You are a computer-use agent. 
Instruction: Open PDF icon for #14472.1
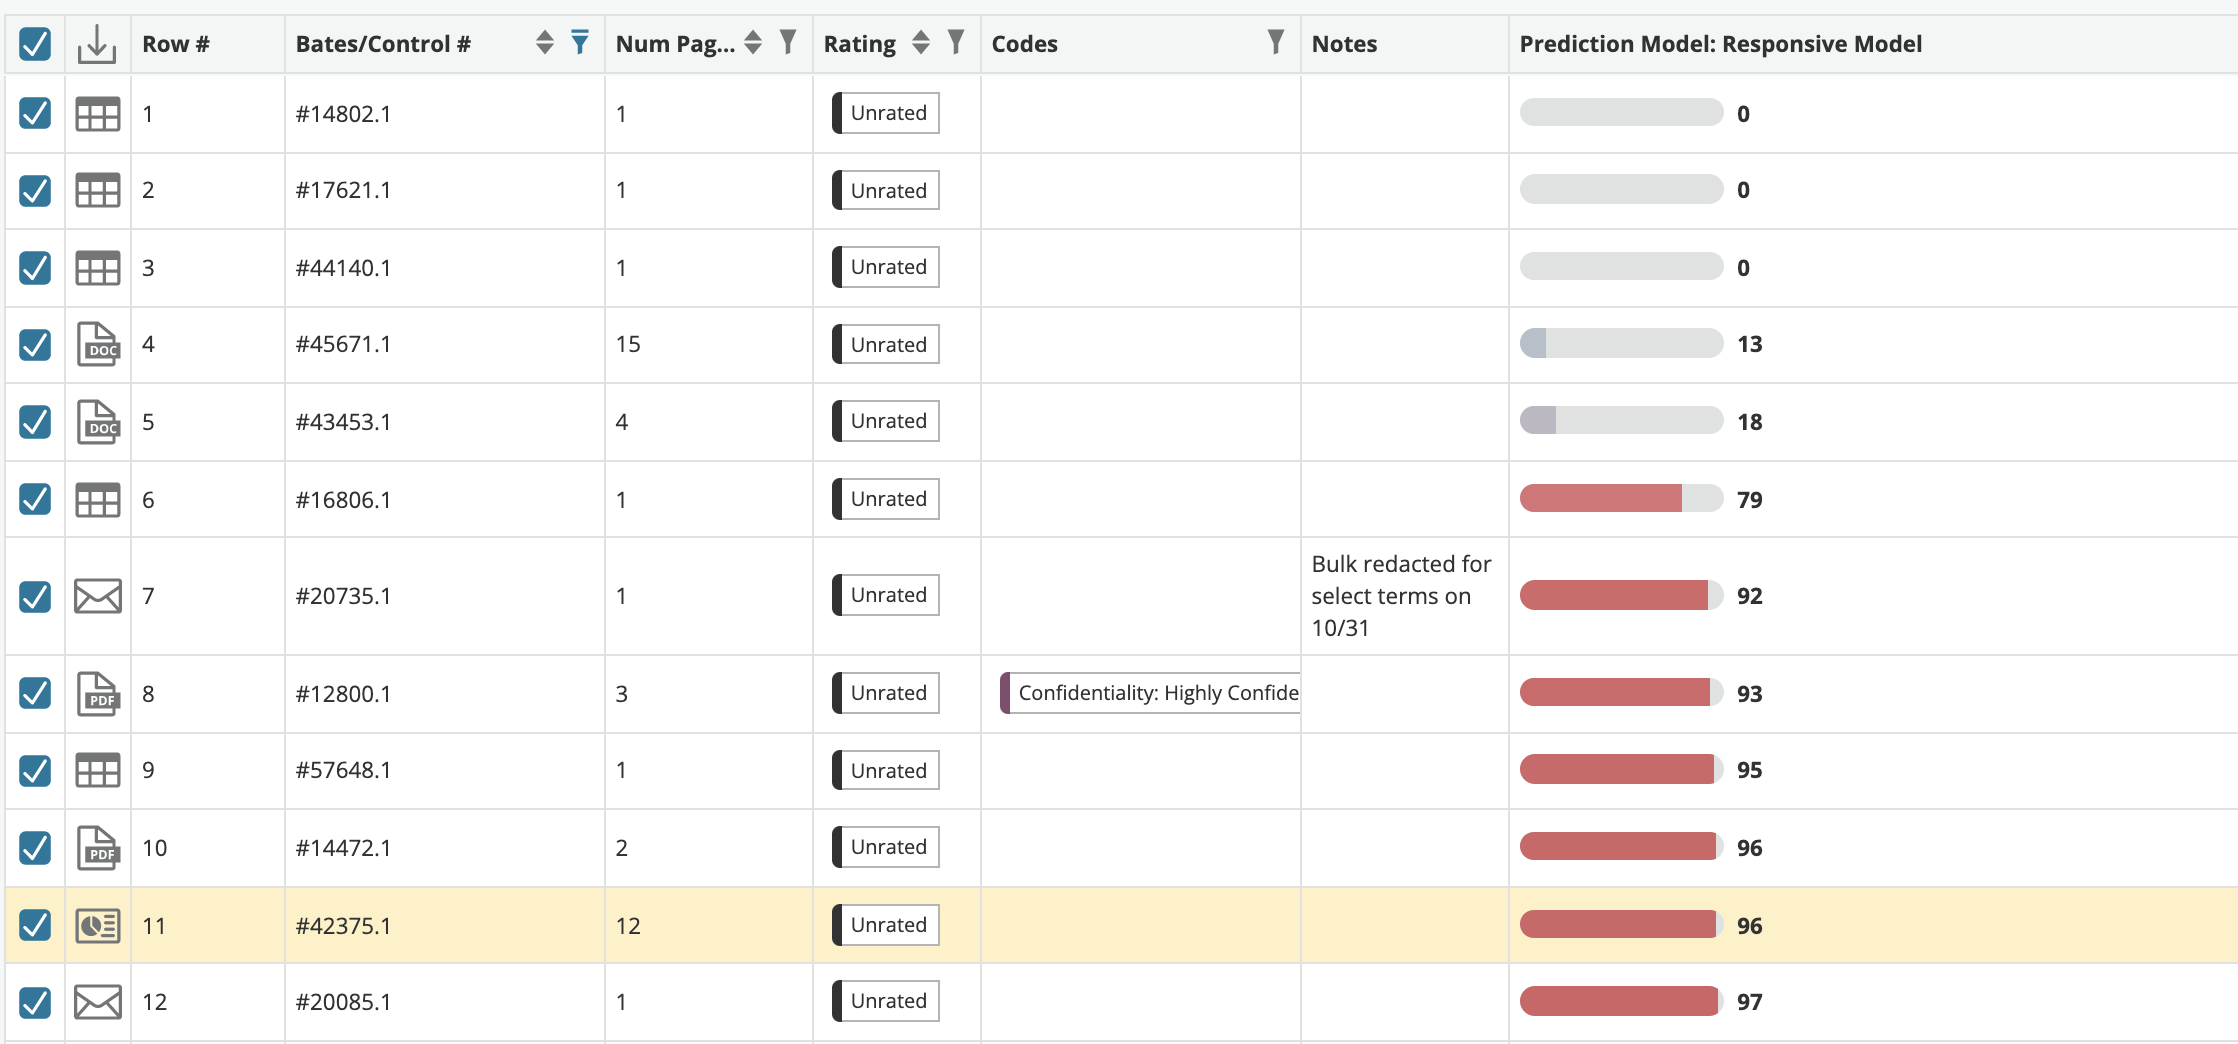[98, 848]
